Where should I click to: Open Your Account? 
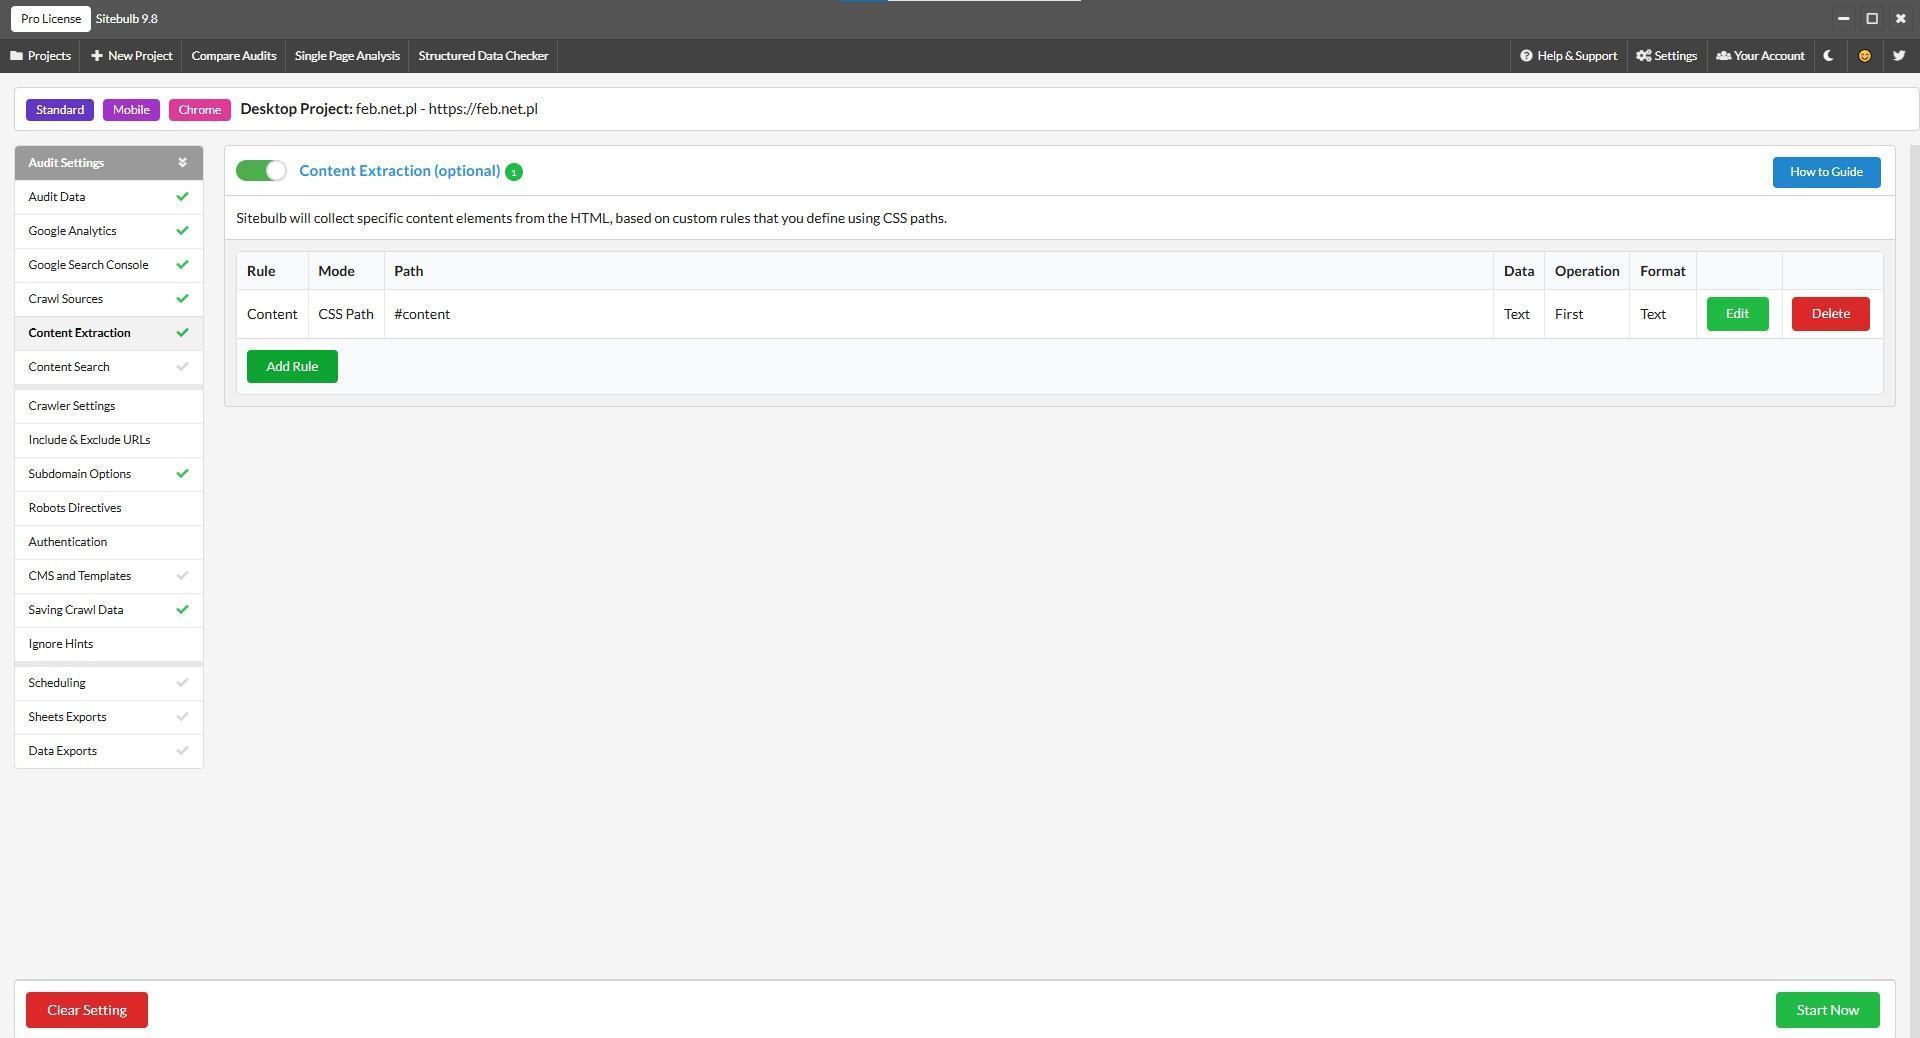tap(1760, 56)
